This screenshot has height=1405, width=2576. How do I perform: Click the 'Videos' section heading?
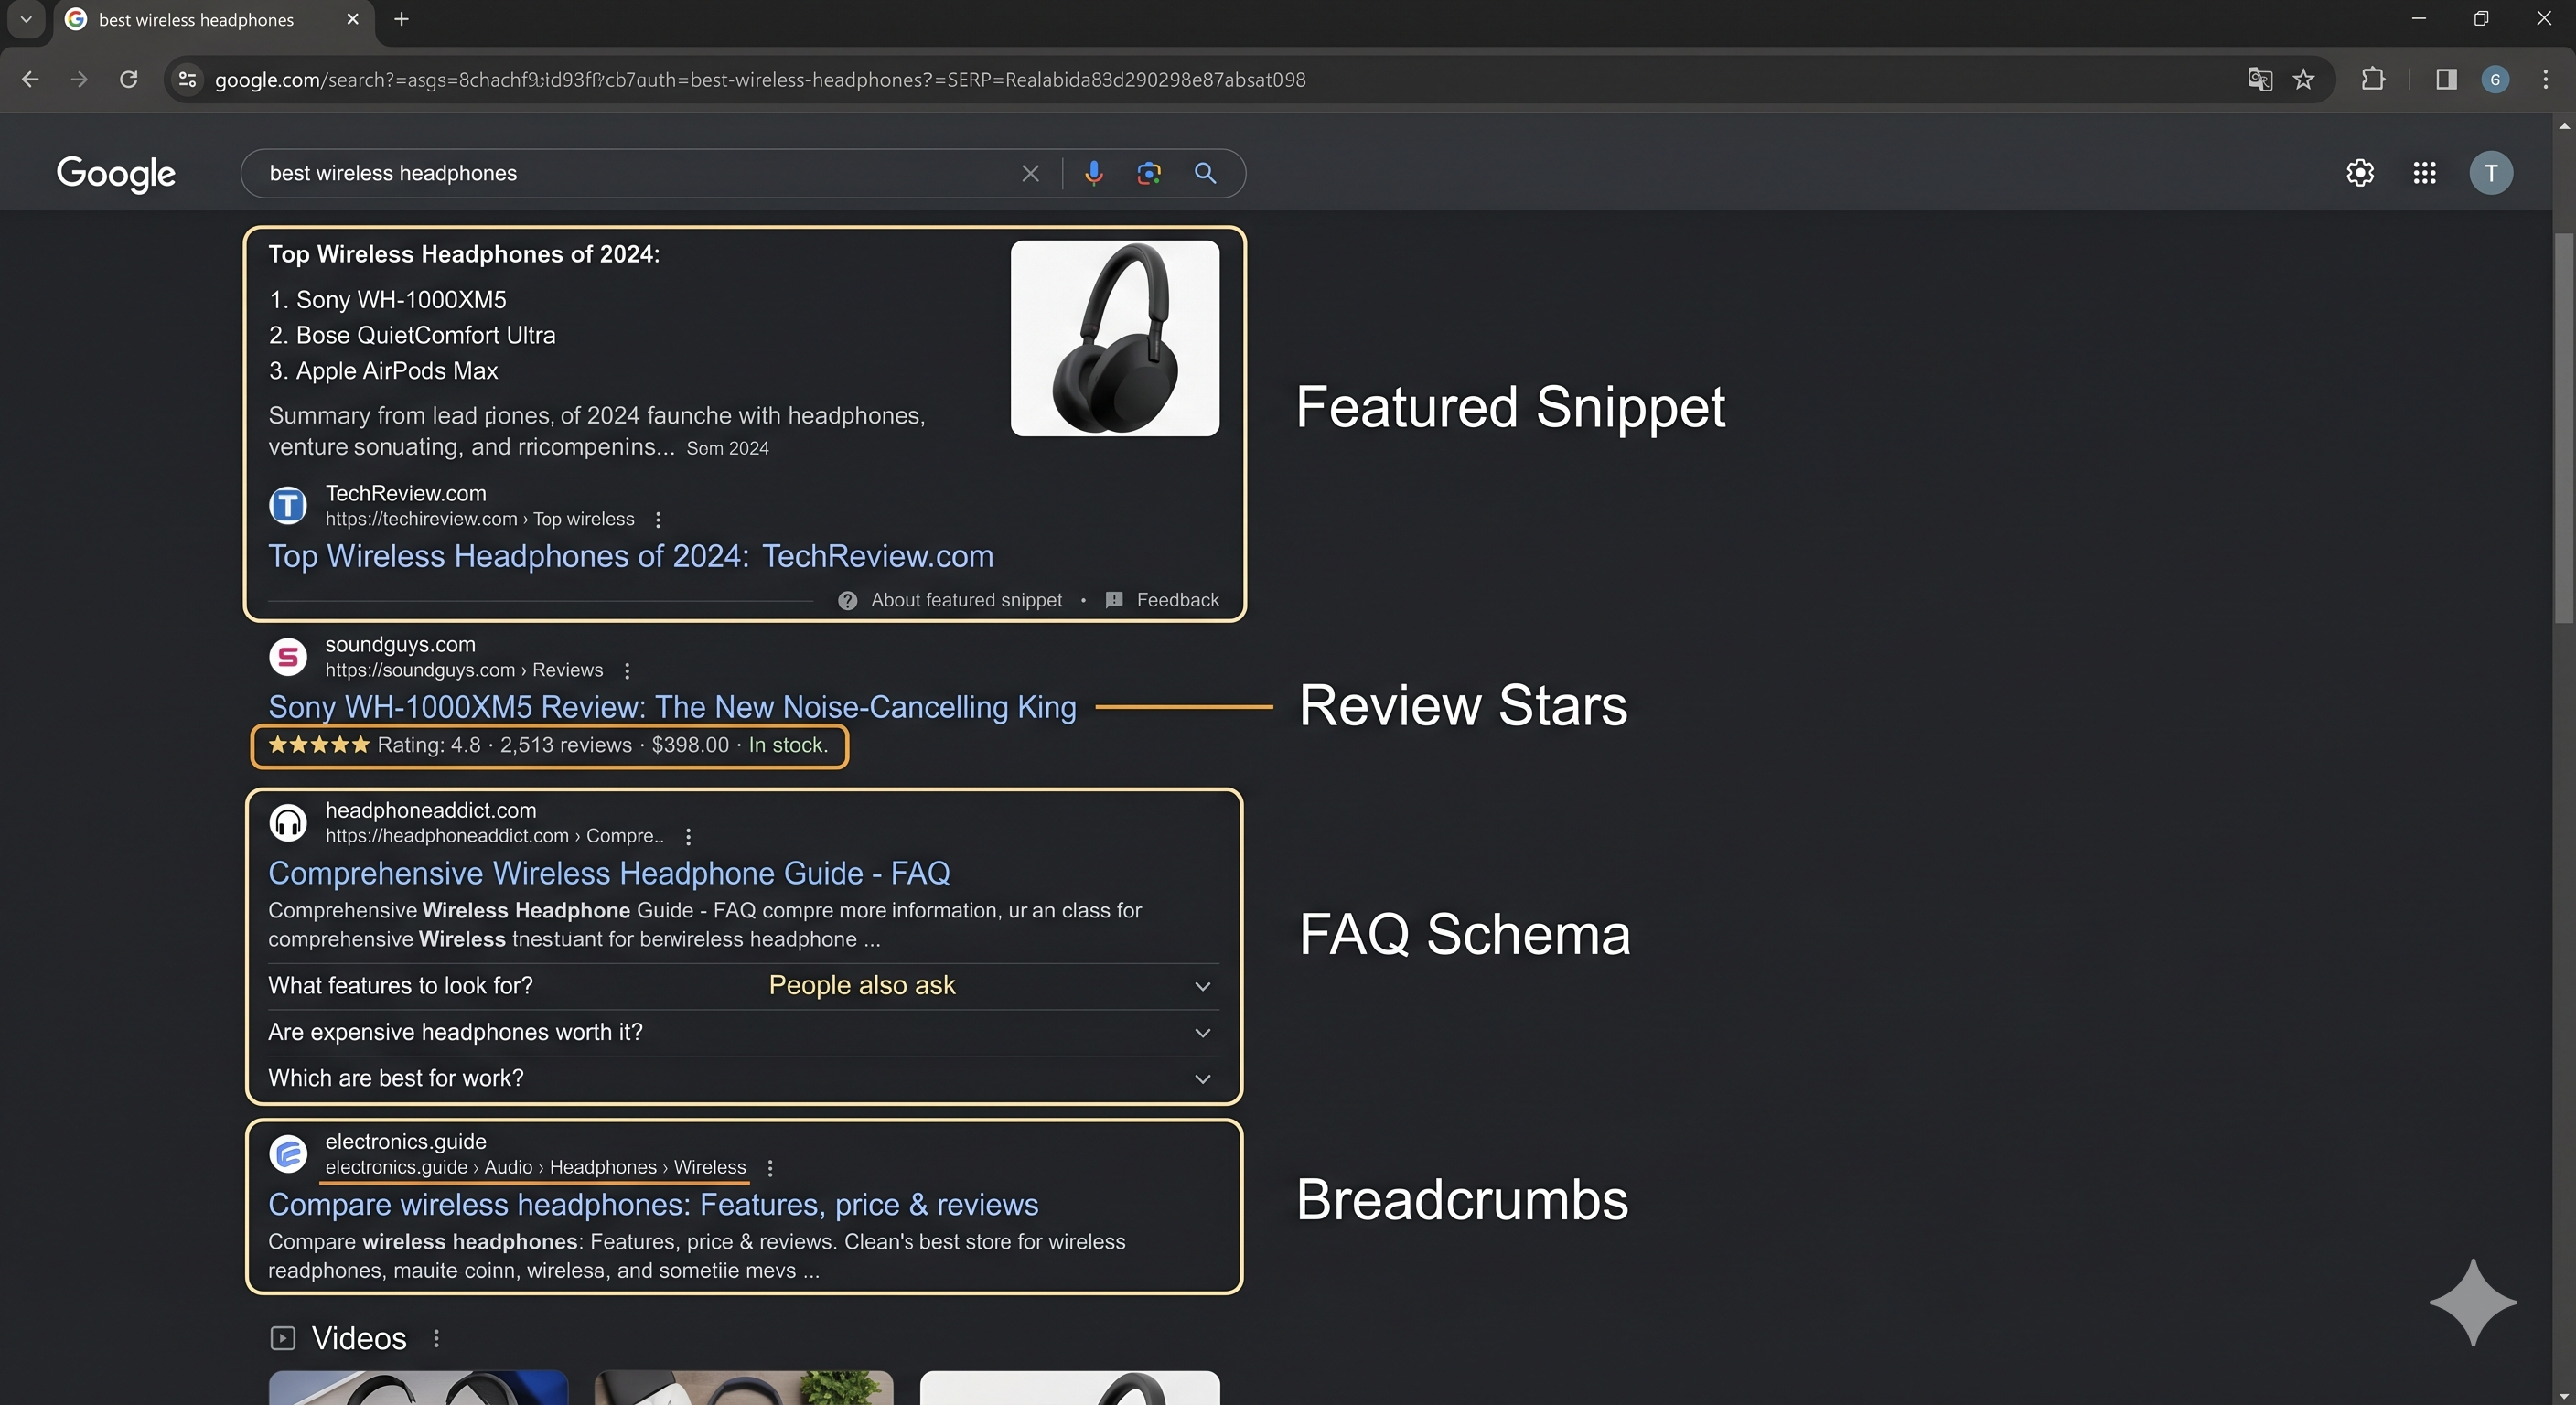click(359, 1338)
